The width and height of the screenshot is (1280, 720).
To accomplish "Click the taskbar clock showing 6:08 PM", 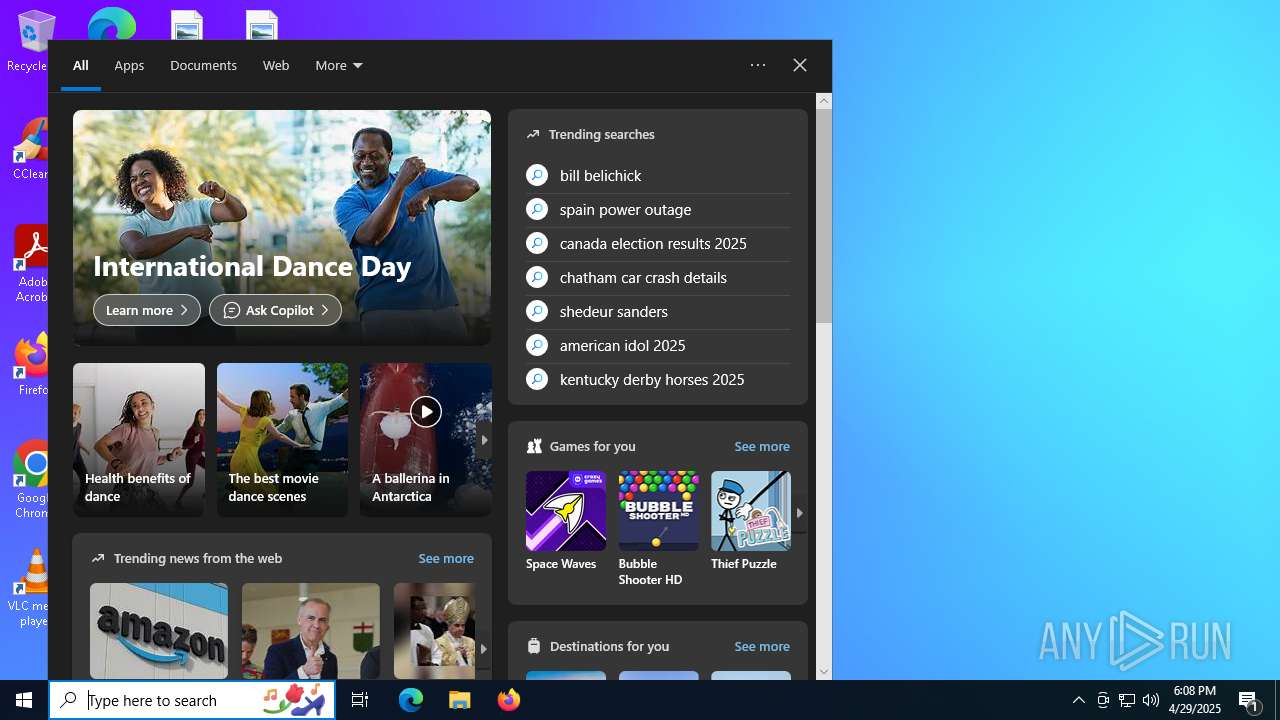I will (1196, 700).
